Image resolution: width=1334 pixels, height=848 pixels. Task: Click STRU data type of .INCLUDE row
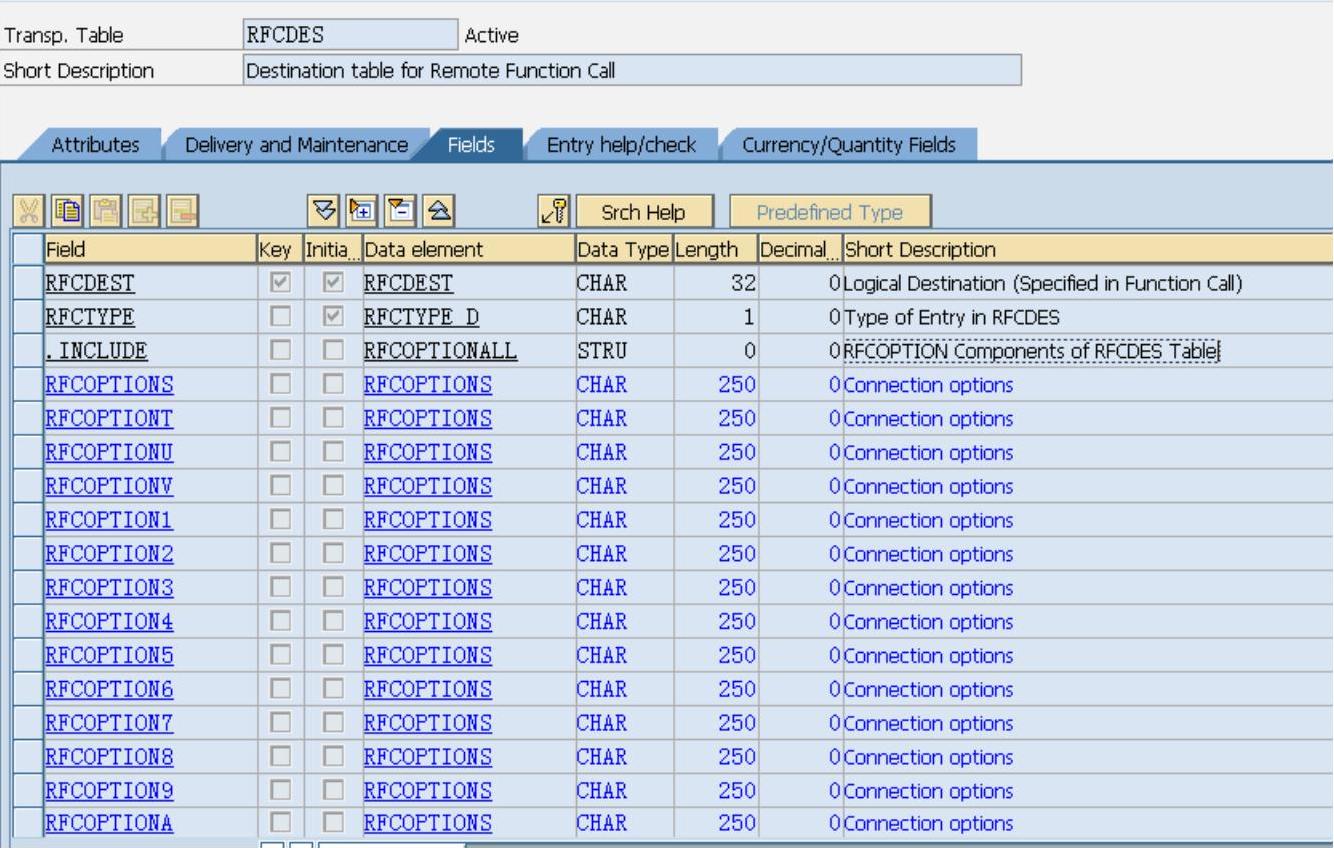602,351
